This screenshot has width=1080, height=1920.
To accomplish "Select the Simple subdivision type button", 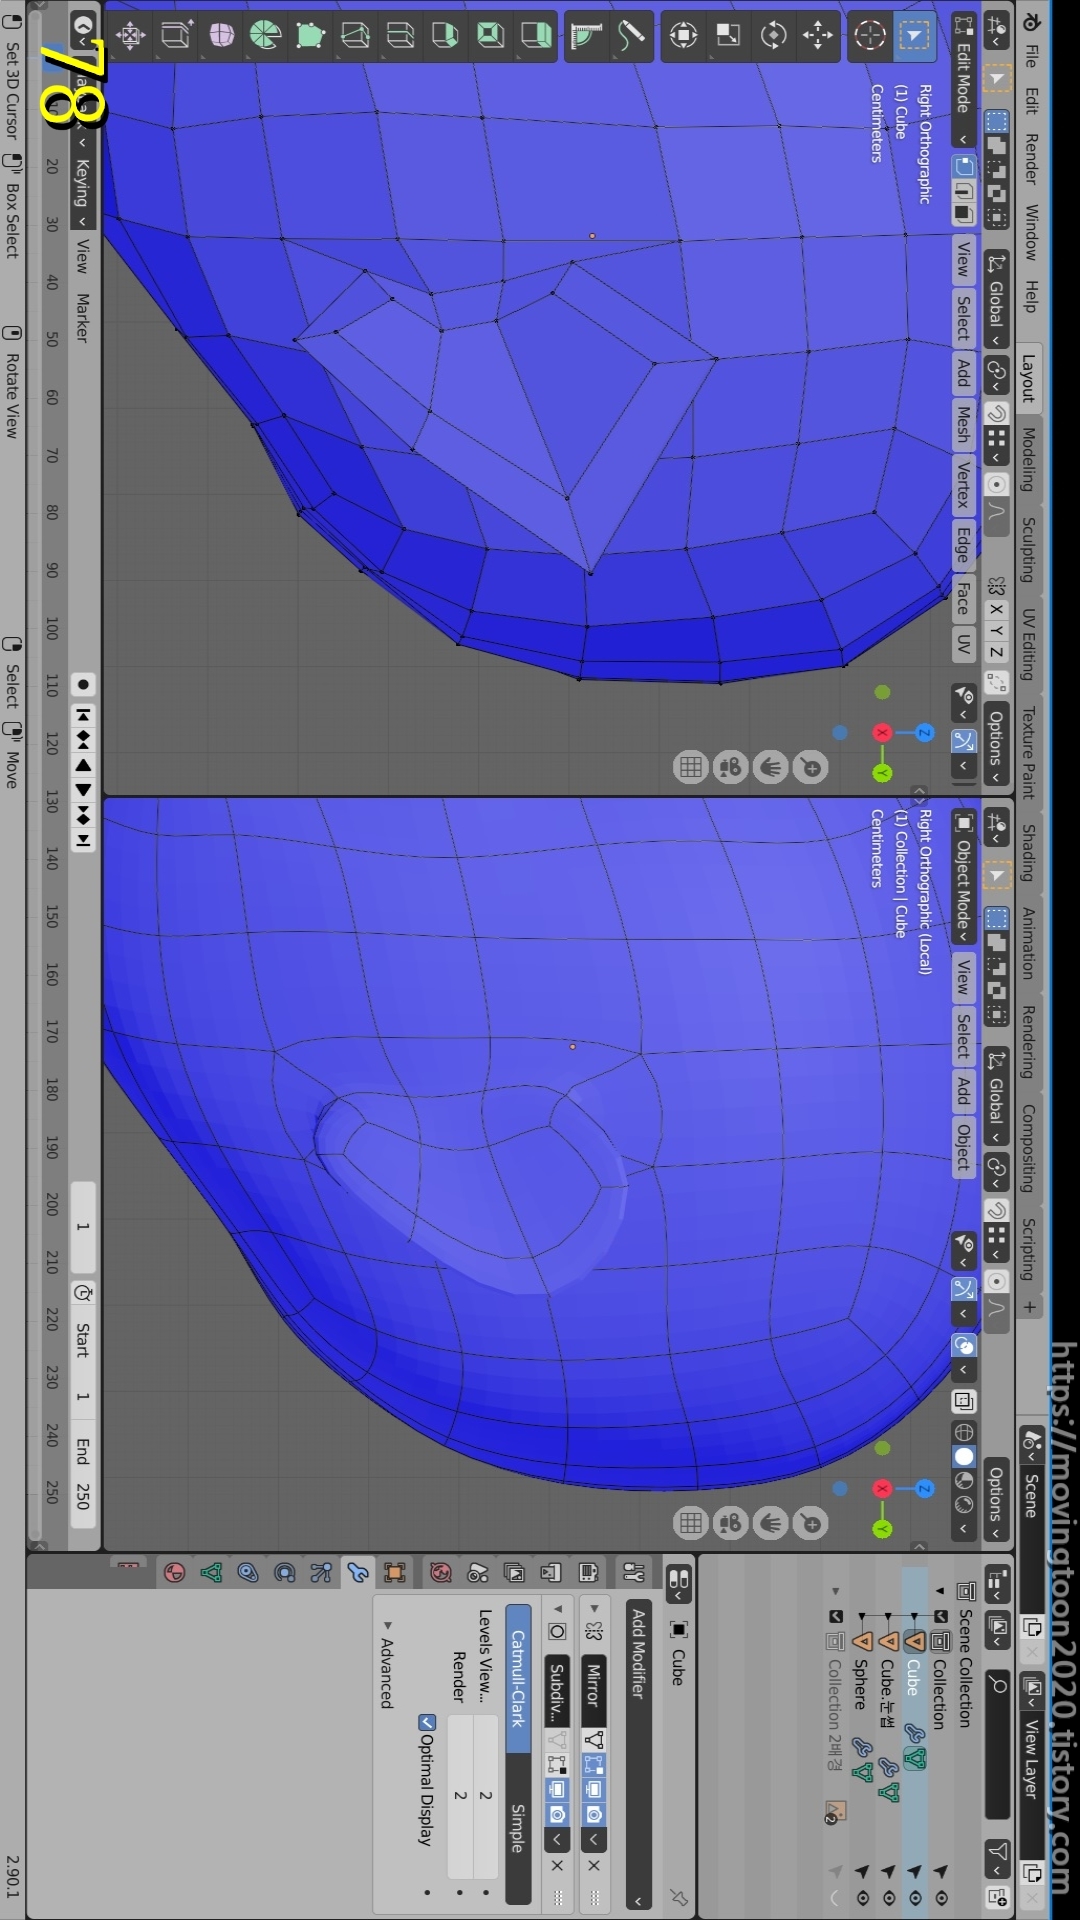I will click(x=518, y=1828).
